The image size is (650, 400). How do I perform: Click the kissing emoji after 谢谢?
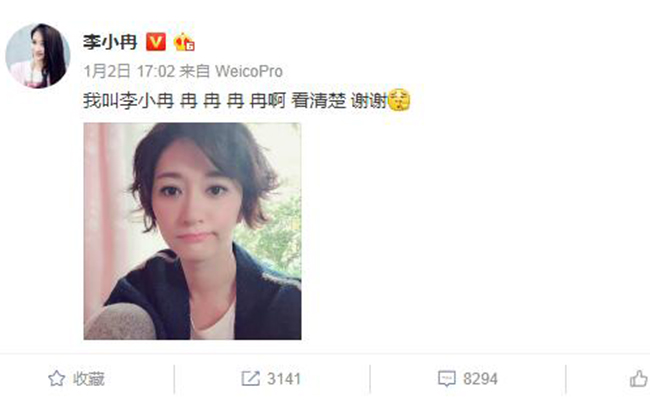click(399, 100)
